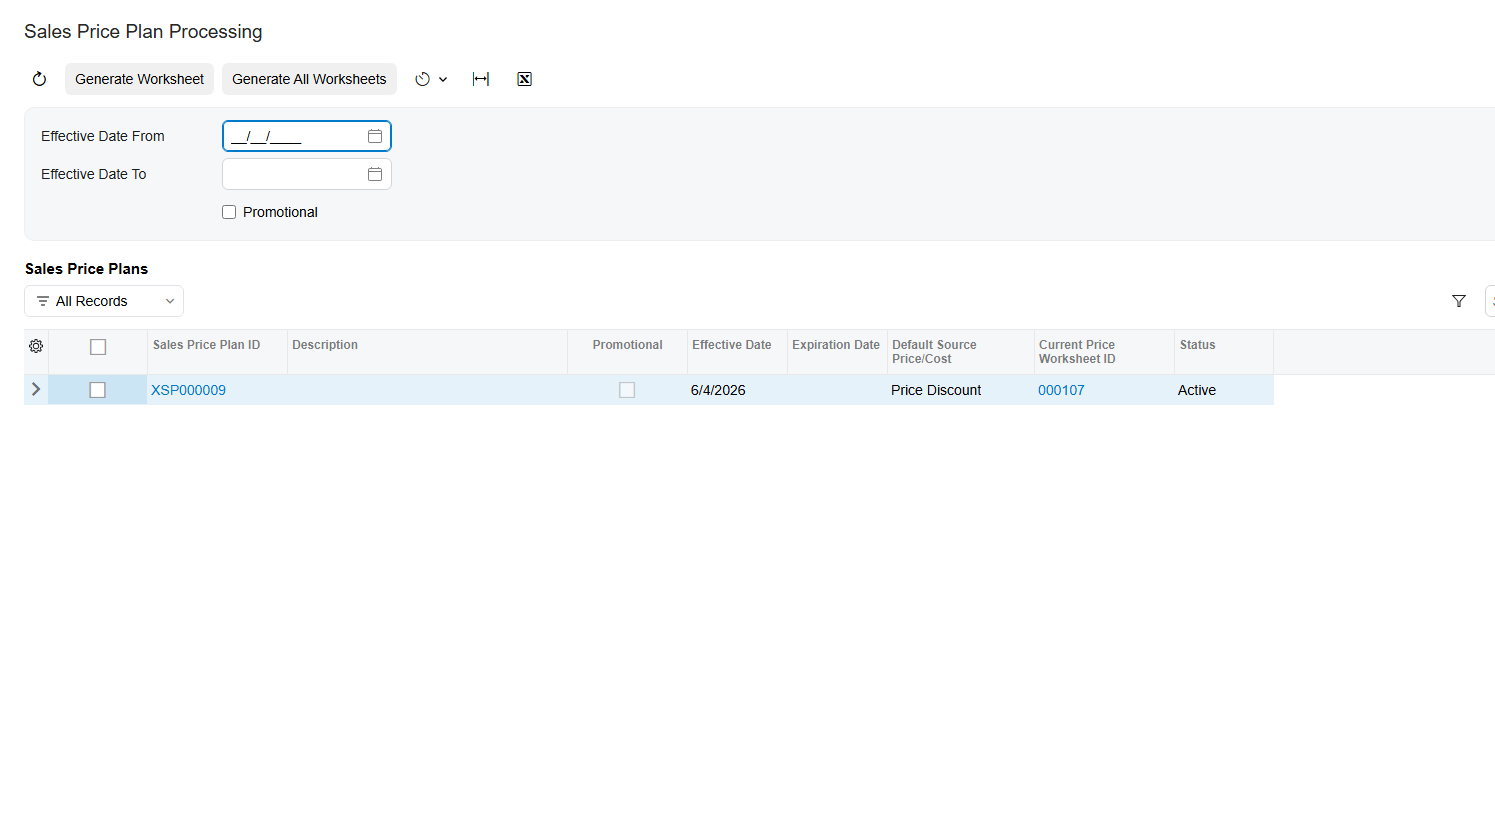Click Generate All Worksheets button
This screenshot has width=1495, height=826.
(x=309, y=79)
